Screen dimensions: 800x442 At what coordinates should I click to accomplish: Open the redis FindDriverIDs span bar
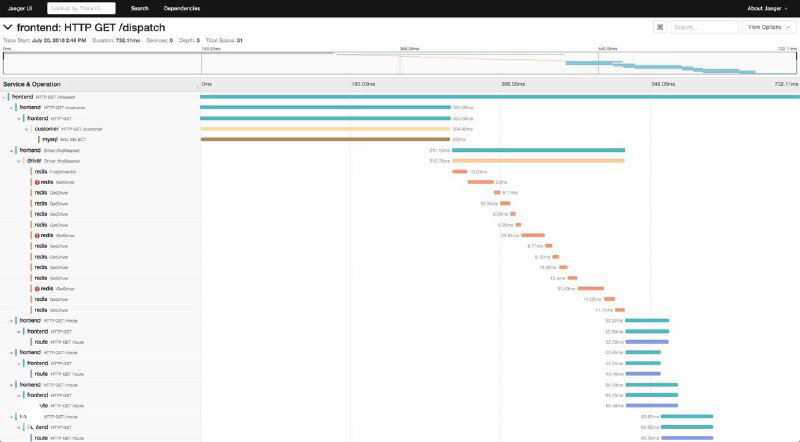tap(460, 171)
